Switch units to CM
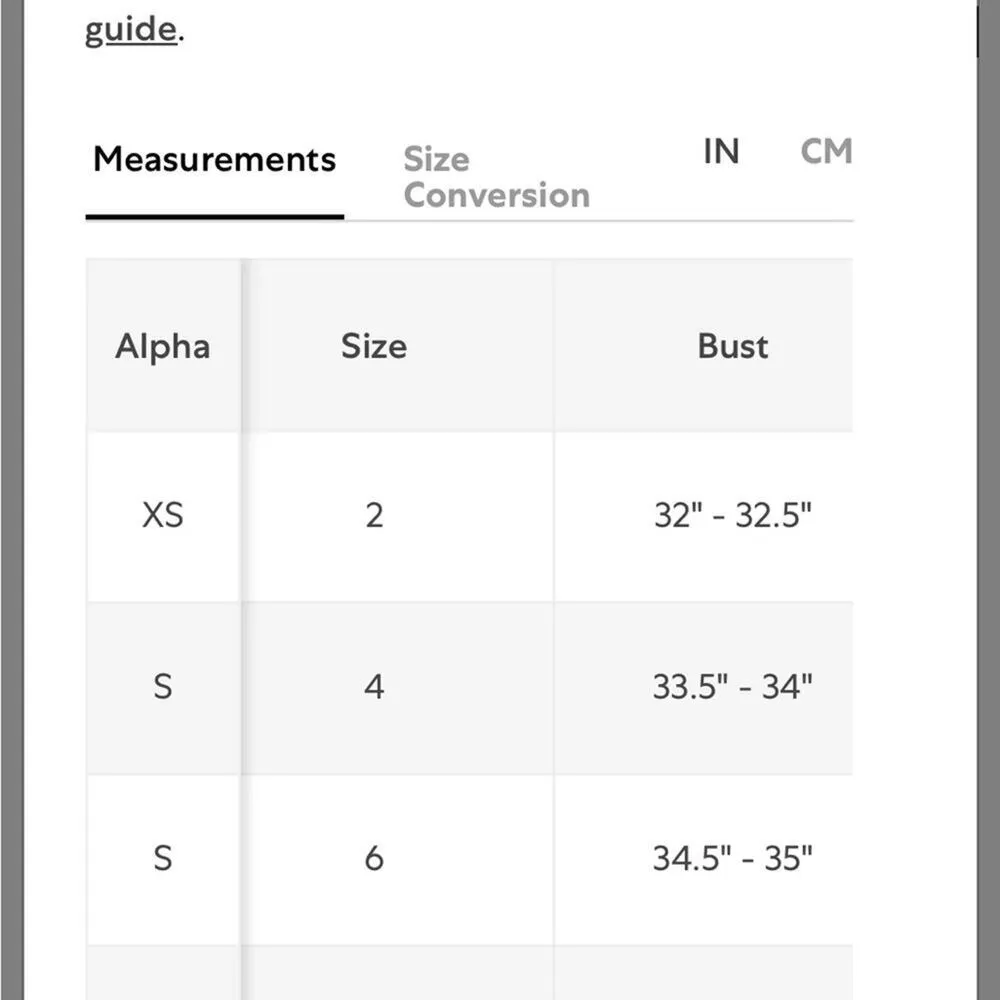1000x1000 pixels. click(826, 152)
